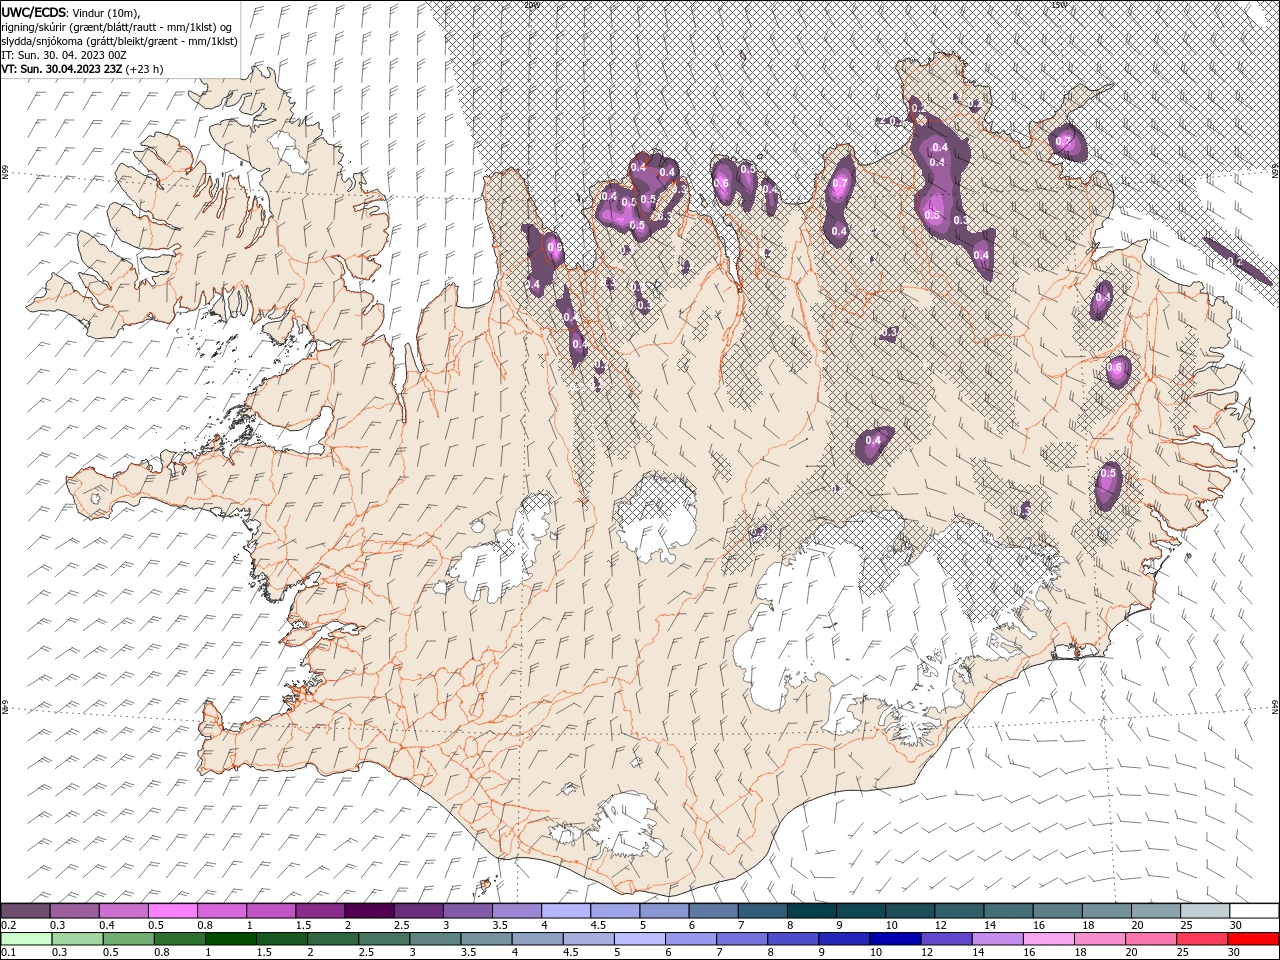
Task: Select darkest green lower swatch between 1 and 1.5
Action: (231, 939)
